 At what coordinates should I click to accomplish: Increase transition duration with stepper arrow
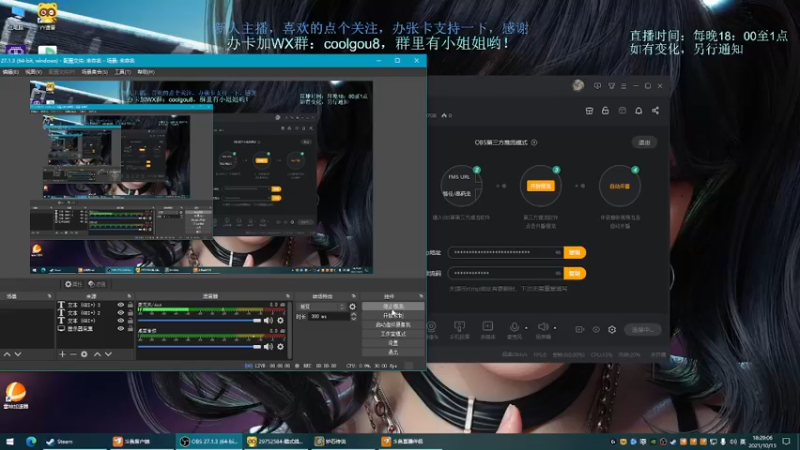point(353,314)
